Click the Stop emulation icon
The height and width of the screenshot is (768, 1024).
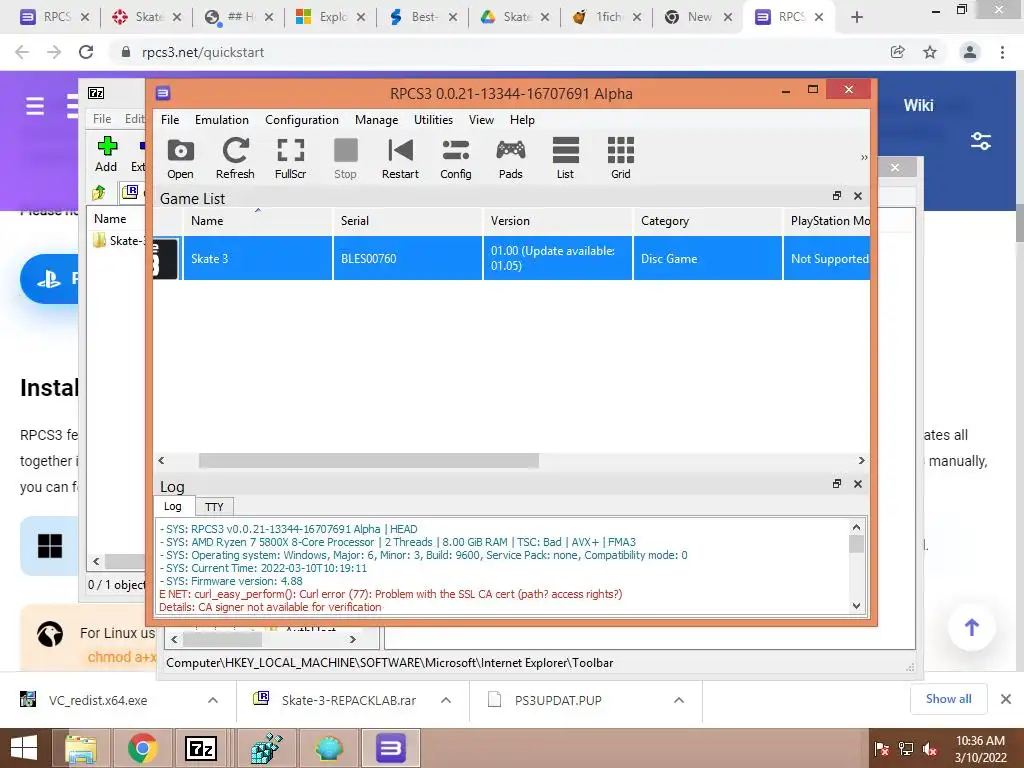345,158
